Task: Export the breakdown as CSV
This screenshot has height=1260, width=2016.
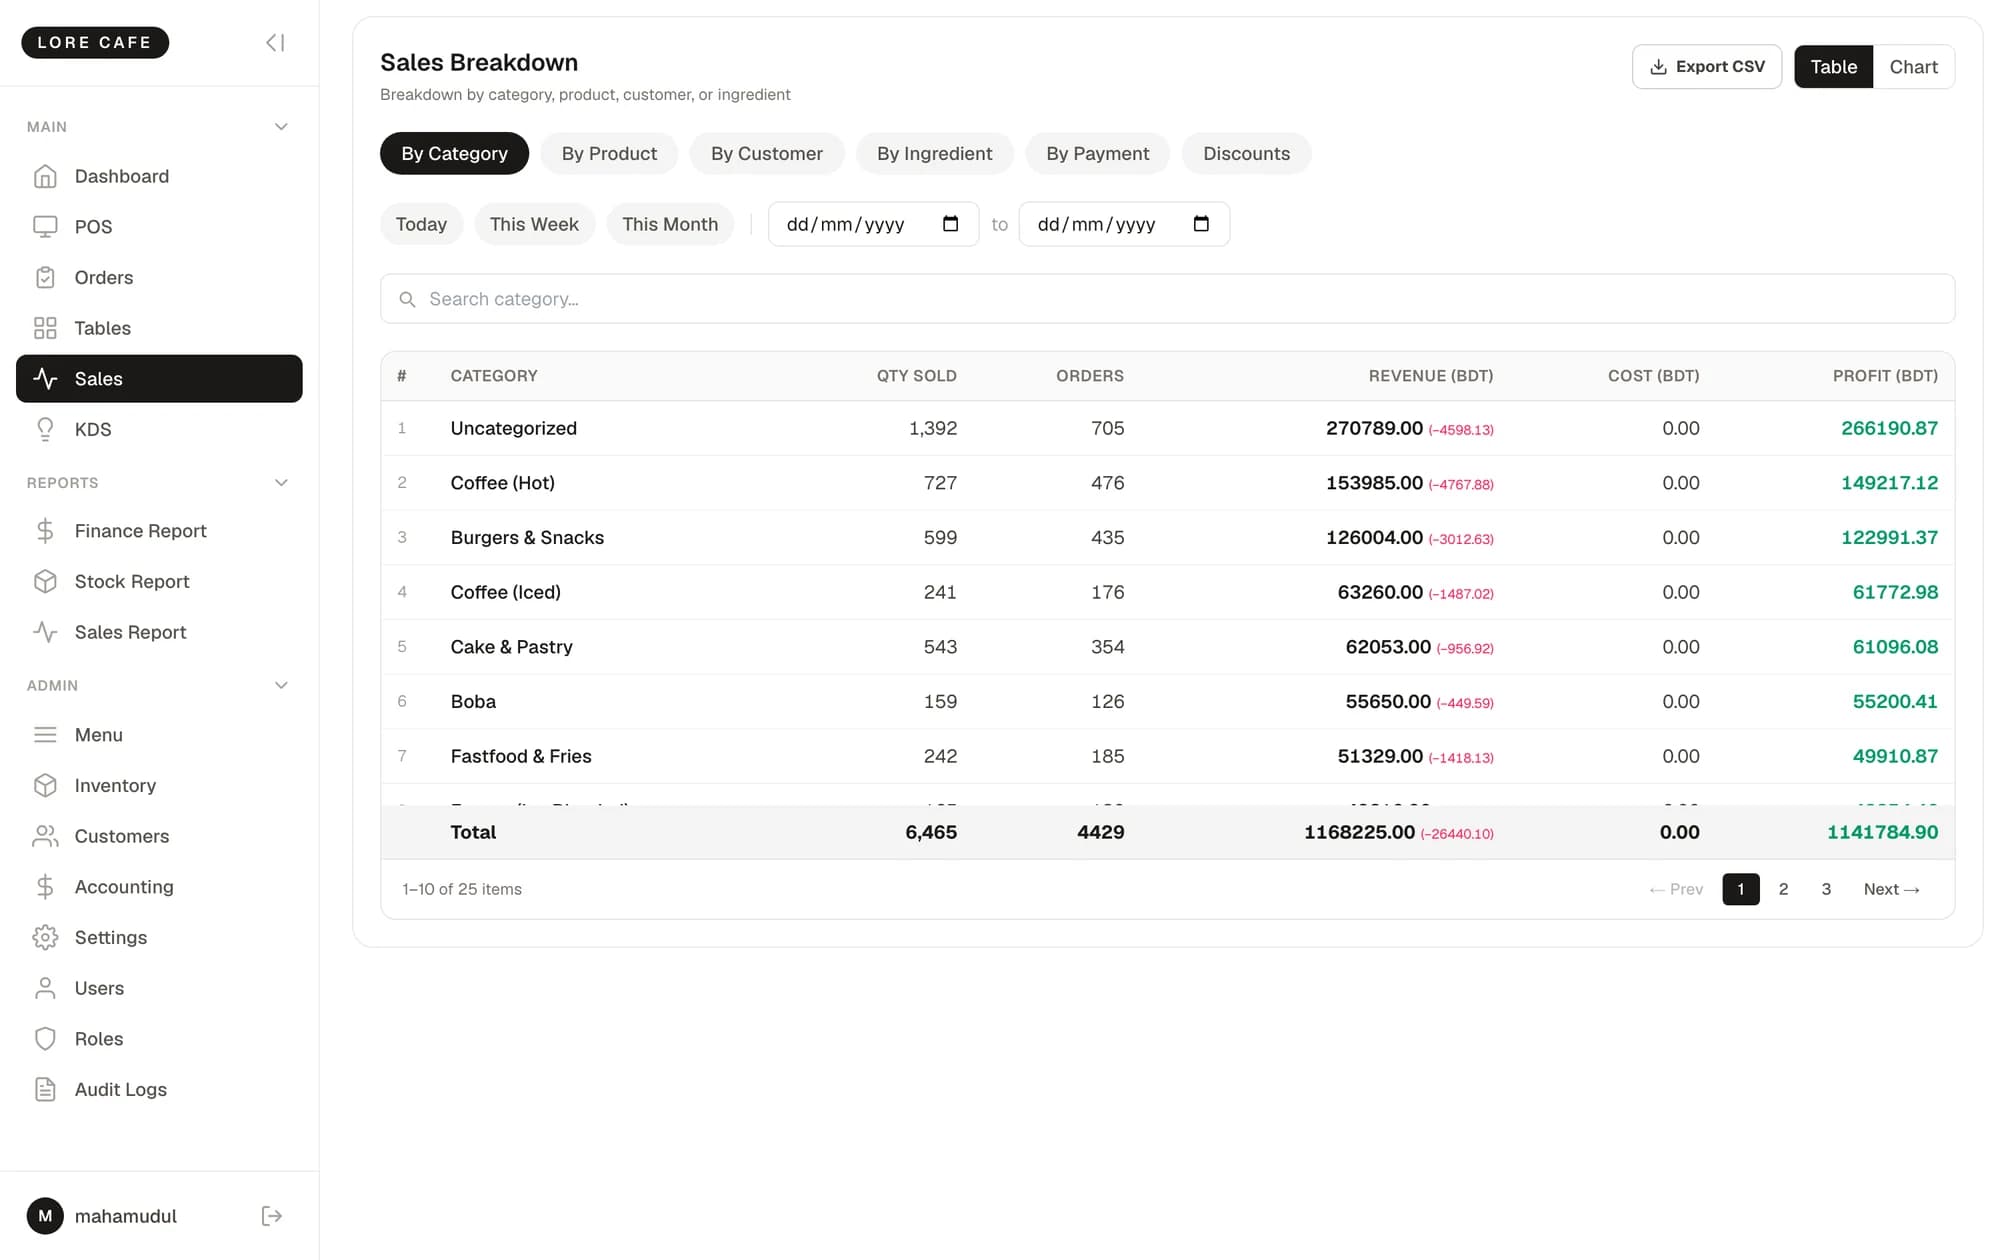Action: coord(1706,67)
